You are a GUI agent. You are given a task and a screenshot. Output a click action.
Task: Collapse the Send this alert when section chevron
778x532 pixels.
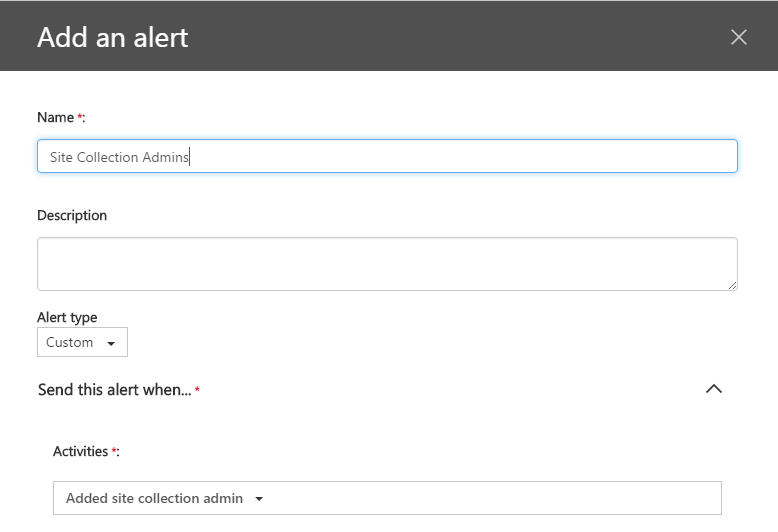tap(714, 389)
